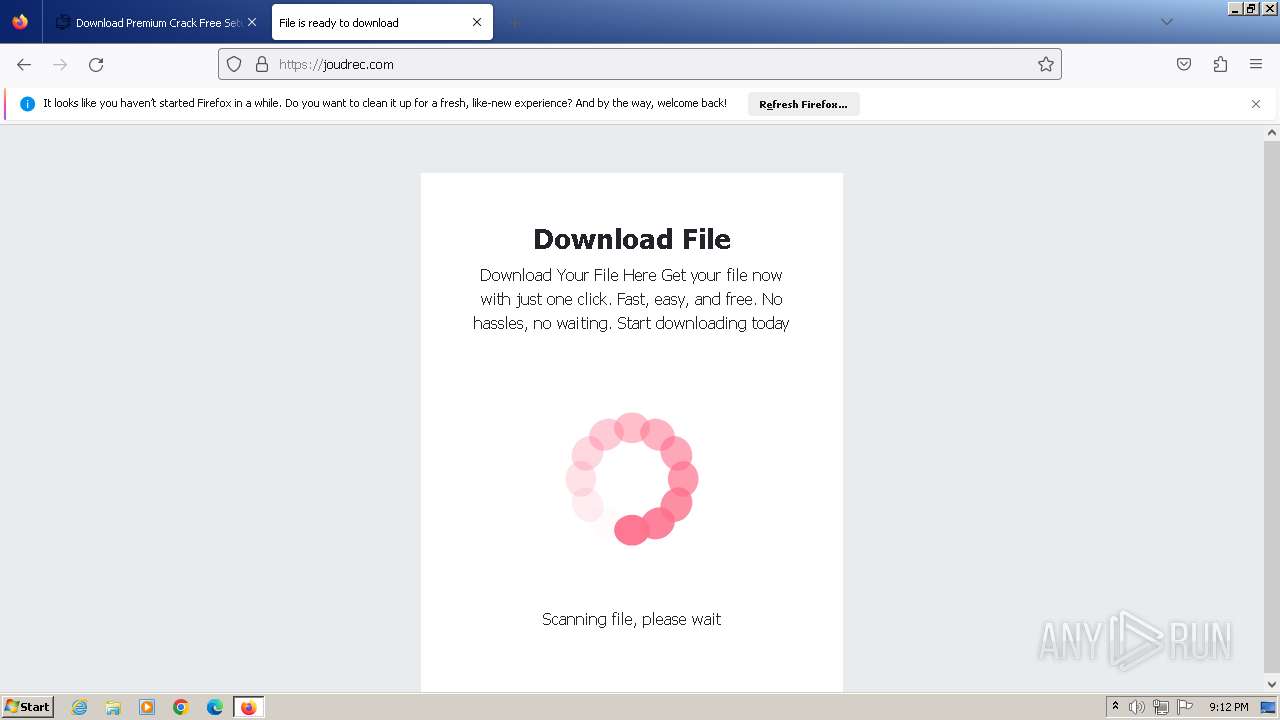Click the info icon in notification bar

tap(28, 104)
